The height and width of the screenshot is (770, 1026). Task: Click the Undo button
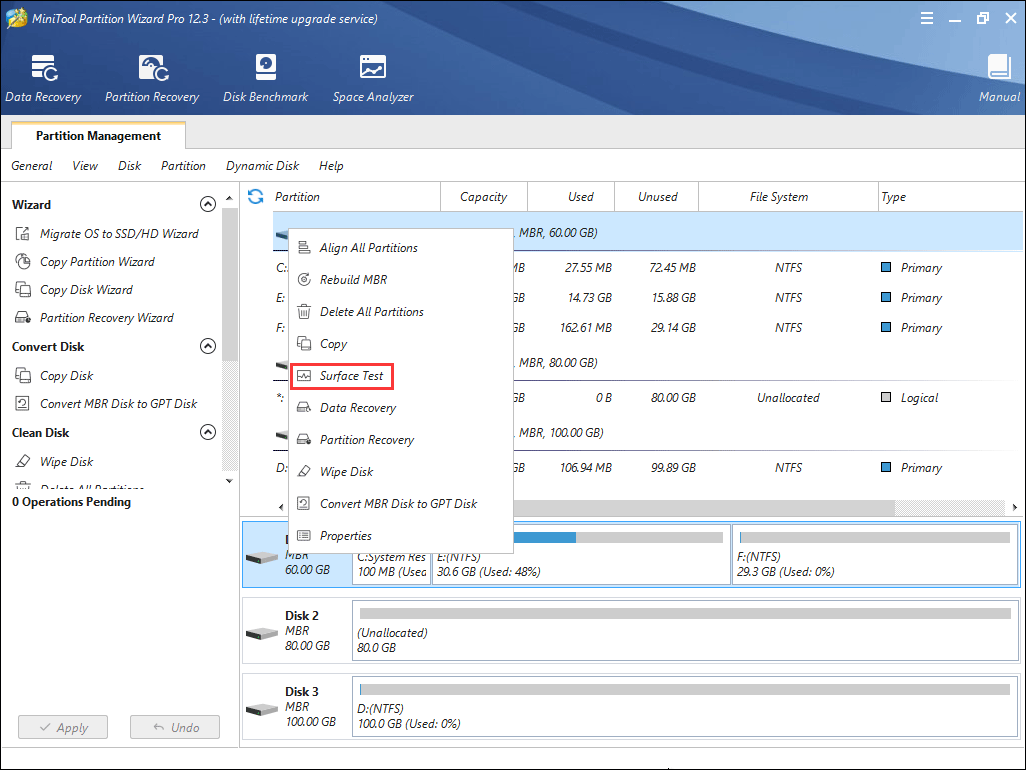(175, 727)
